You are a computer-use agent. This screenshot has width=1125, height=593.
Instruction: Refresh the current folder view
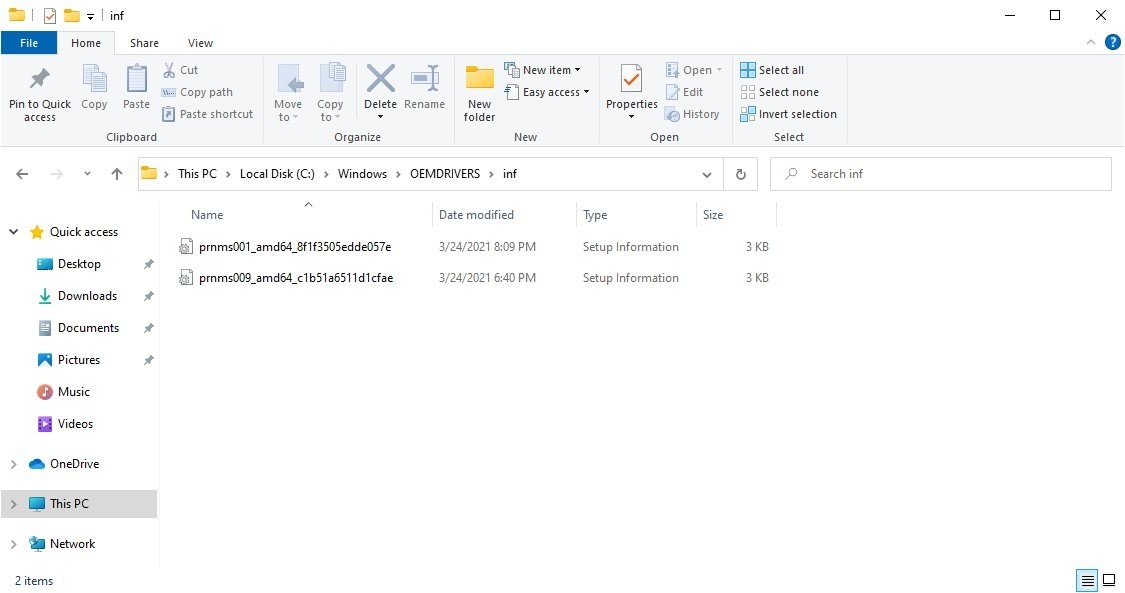(x=740, y=174)
